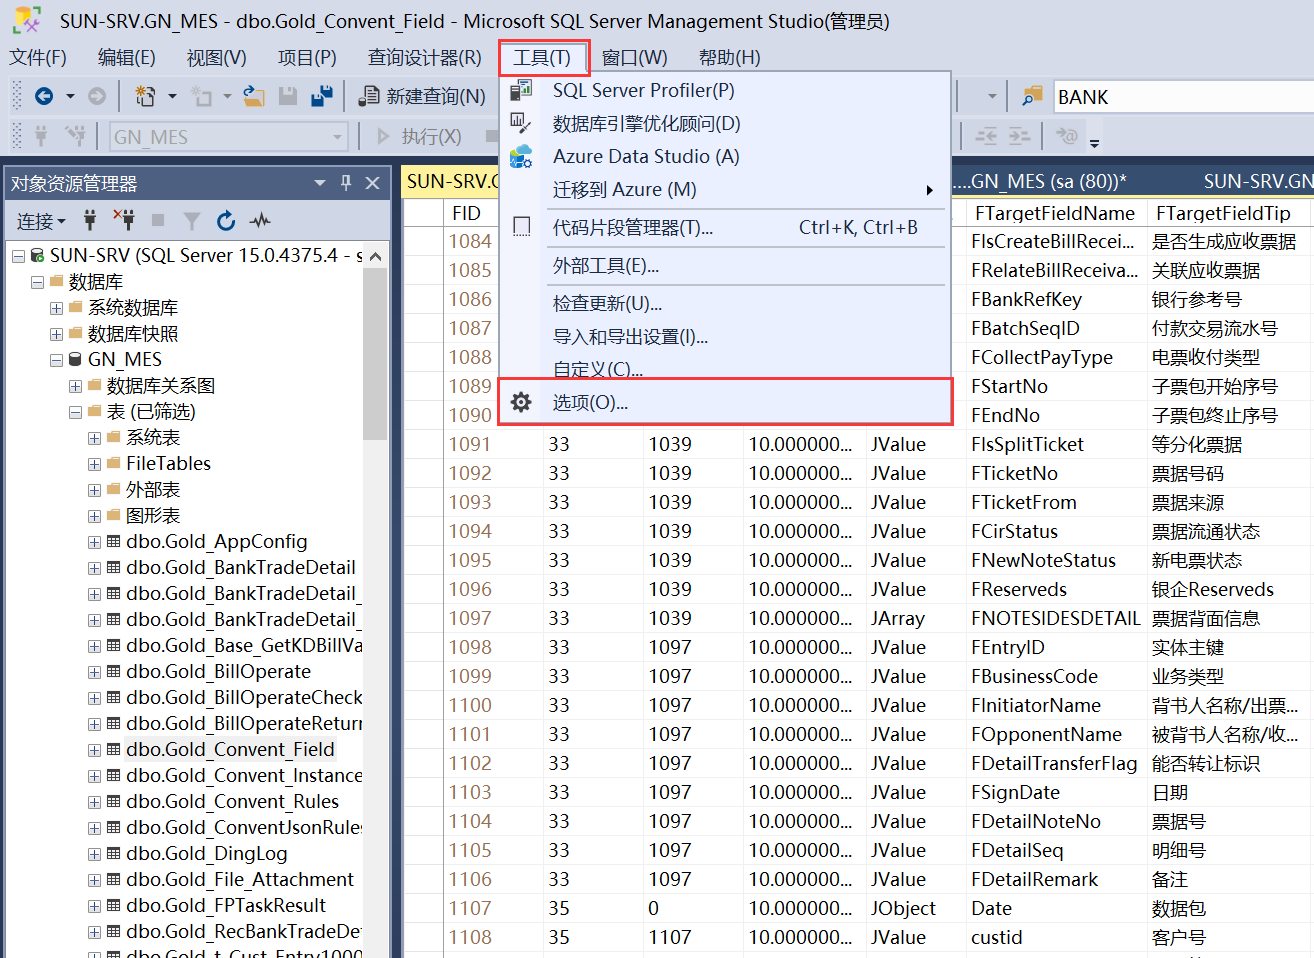Expand the dbo.Gold_AppConfig table node
This screenshot has width=1314, height=958.
click(94, 542)
